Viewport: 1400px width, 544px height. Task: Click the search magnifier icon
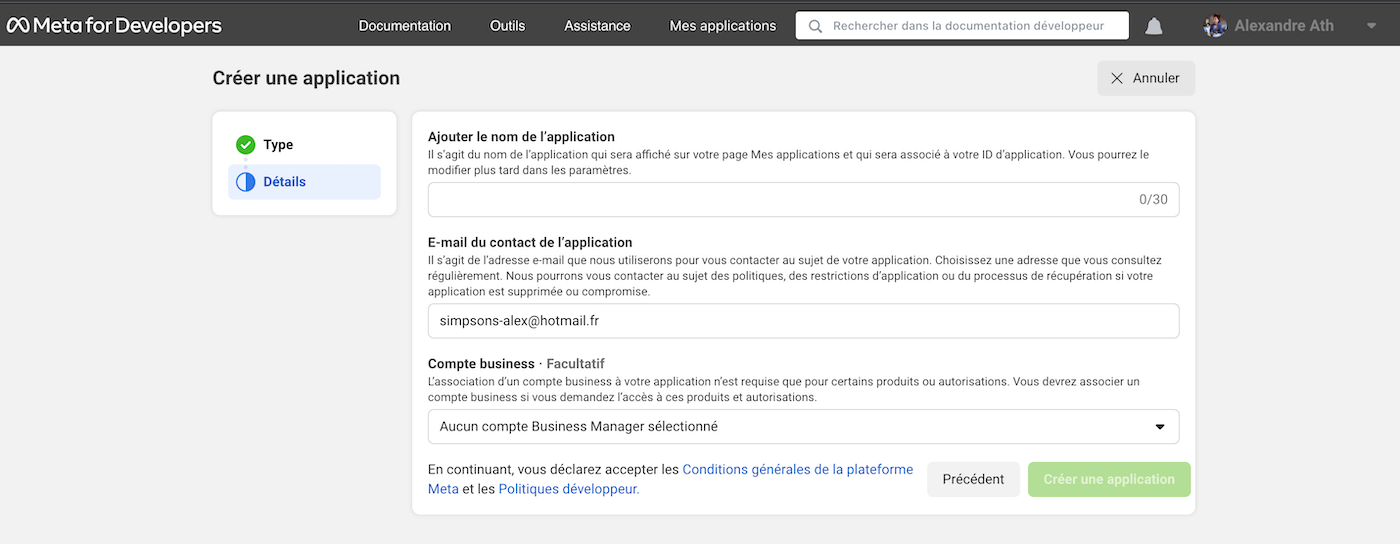[816, 26]
